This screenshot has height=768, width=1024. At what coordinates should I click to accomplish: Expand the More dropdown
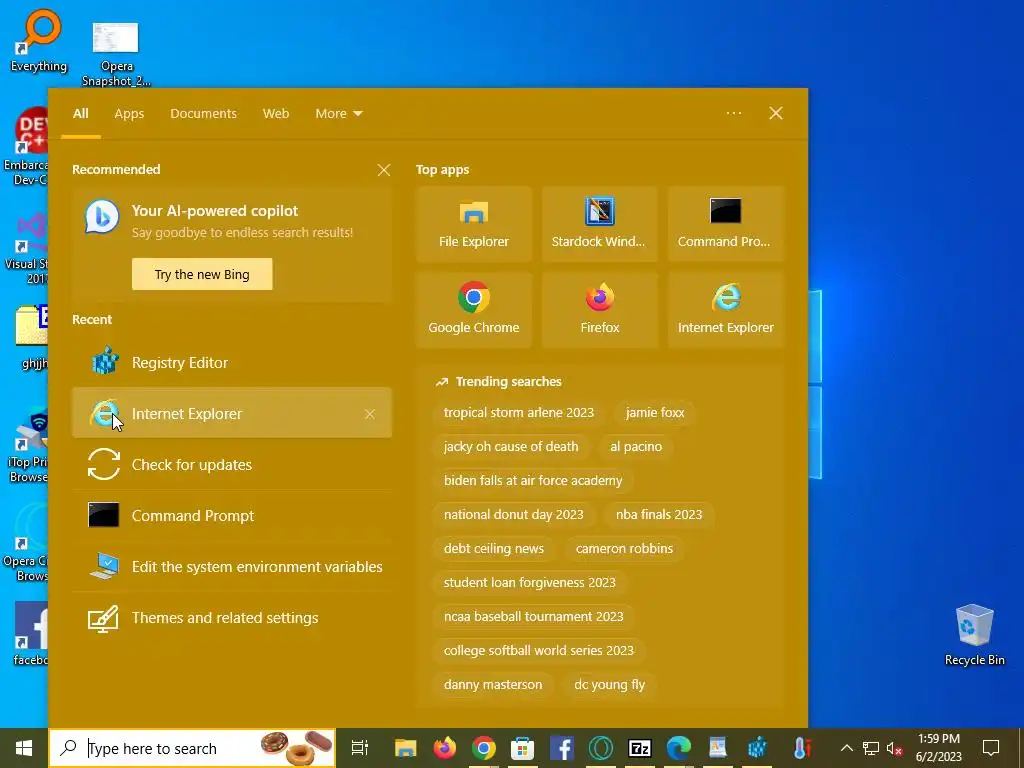339,114
